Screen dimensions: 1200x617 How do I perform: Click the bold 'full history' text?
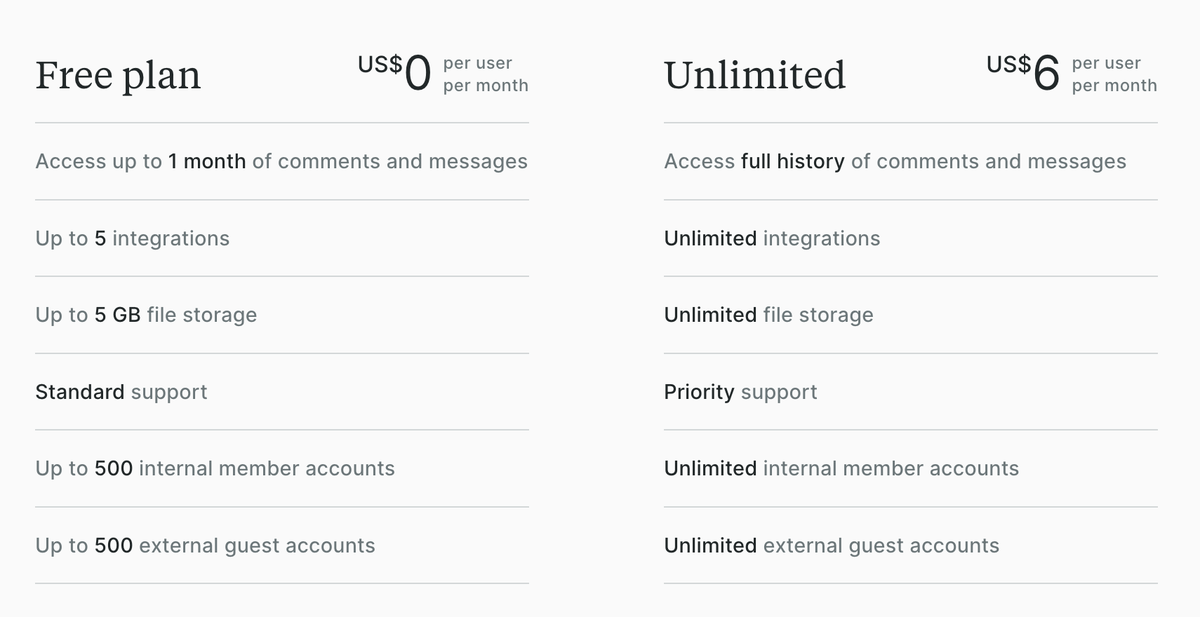793,161
